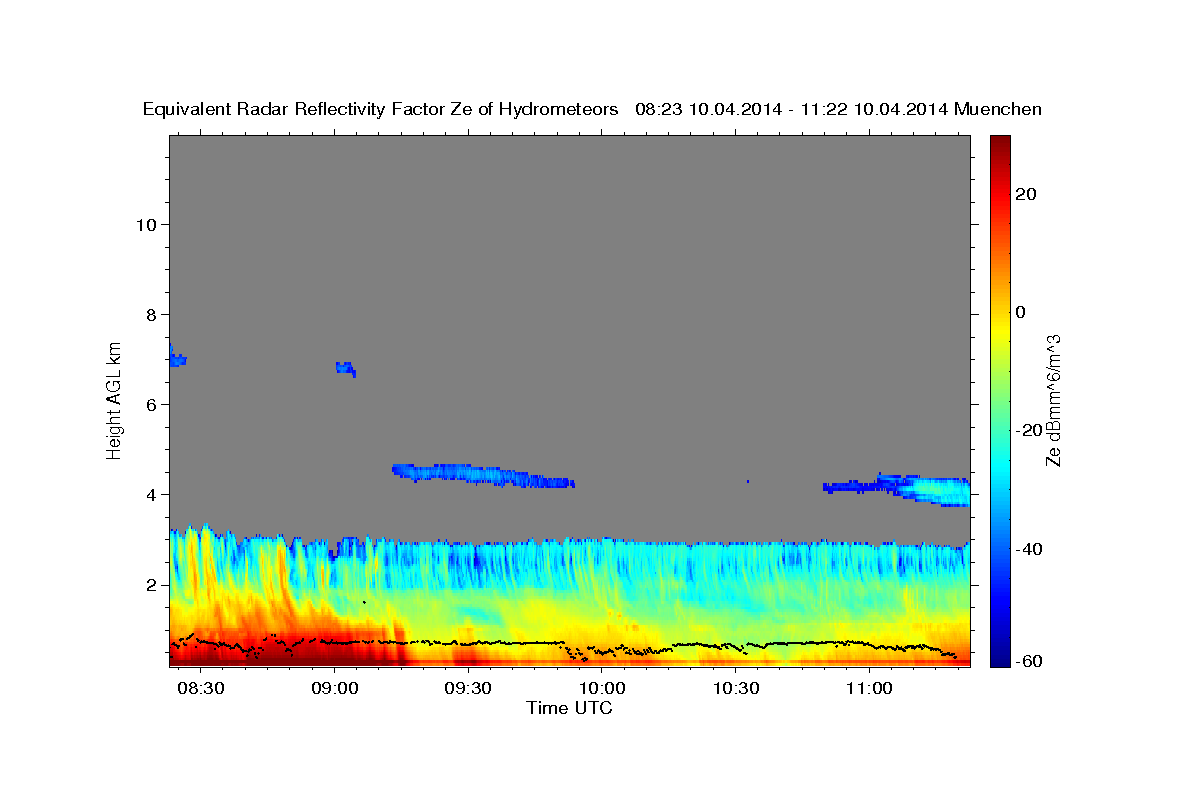This screenshot has height=800, width=1200.
Task: Click the colorbar unit label 'Ze dBmm^6/m^3'
Action: tap(1053, 401)
